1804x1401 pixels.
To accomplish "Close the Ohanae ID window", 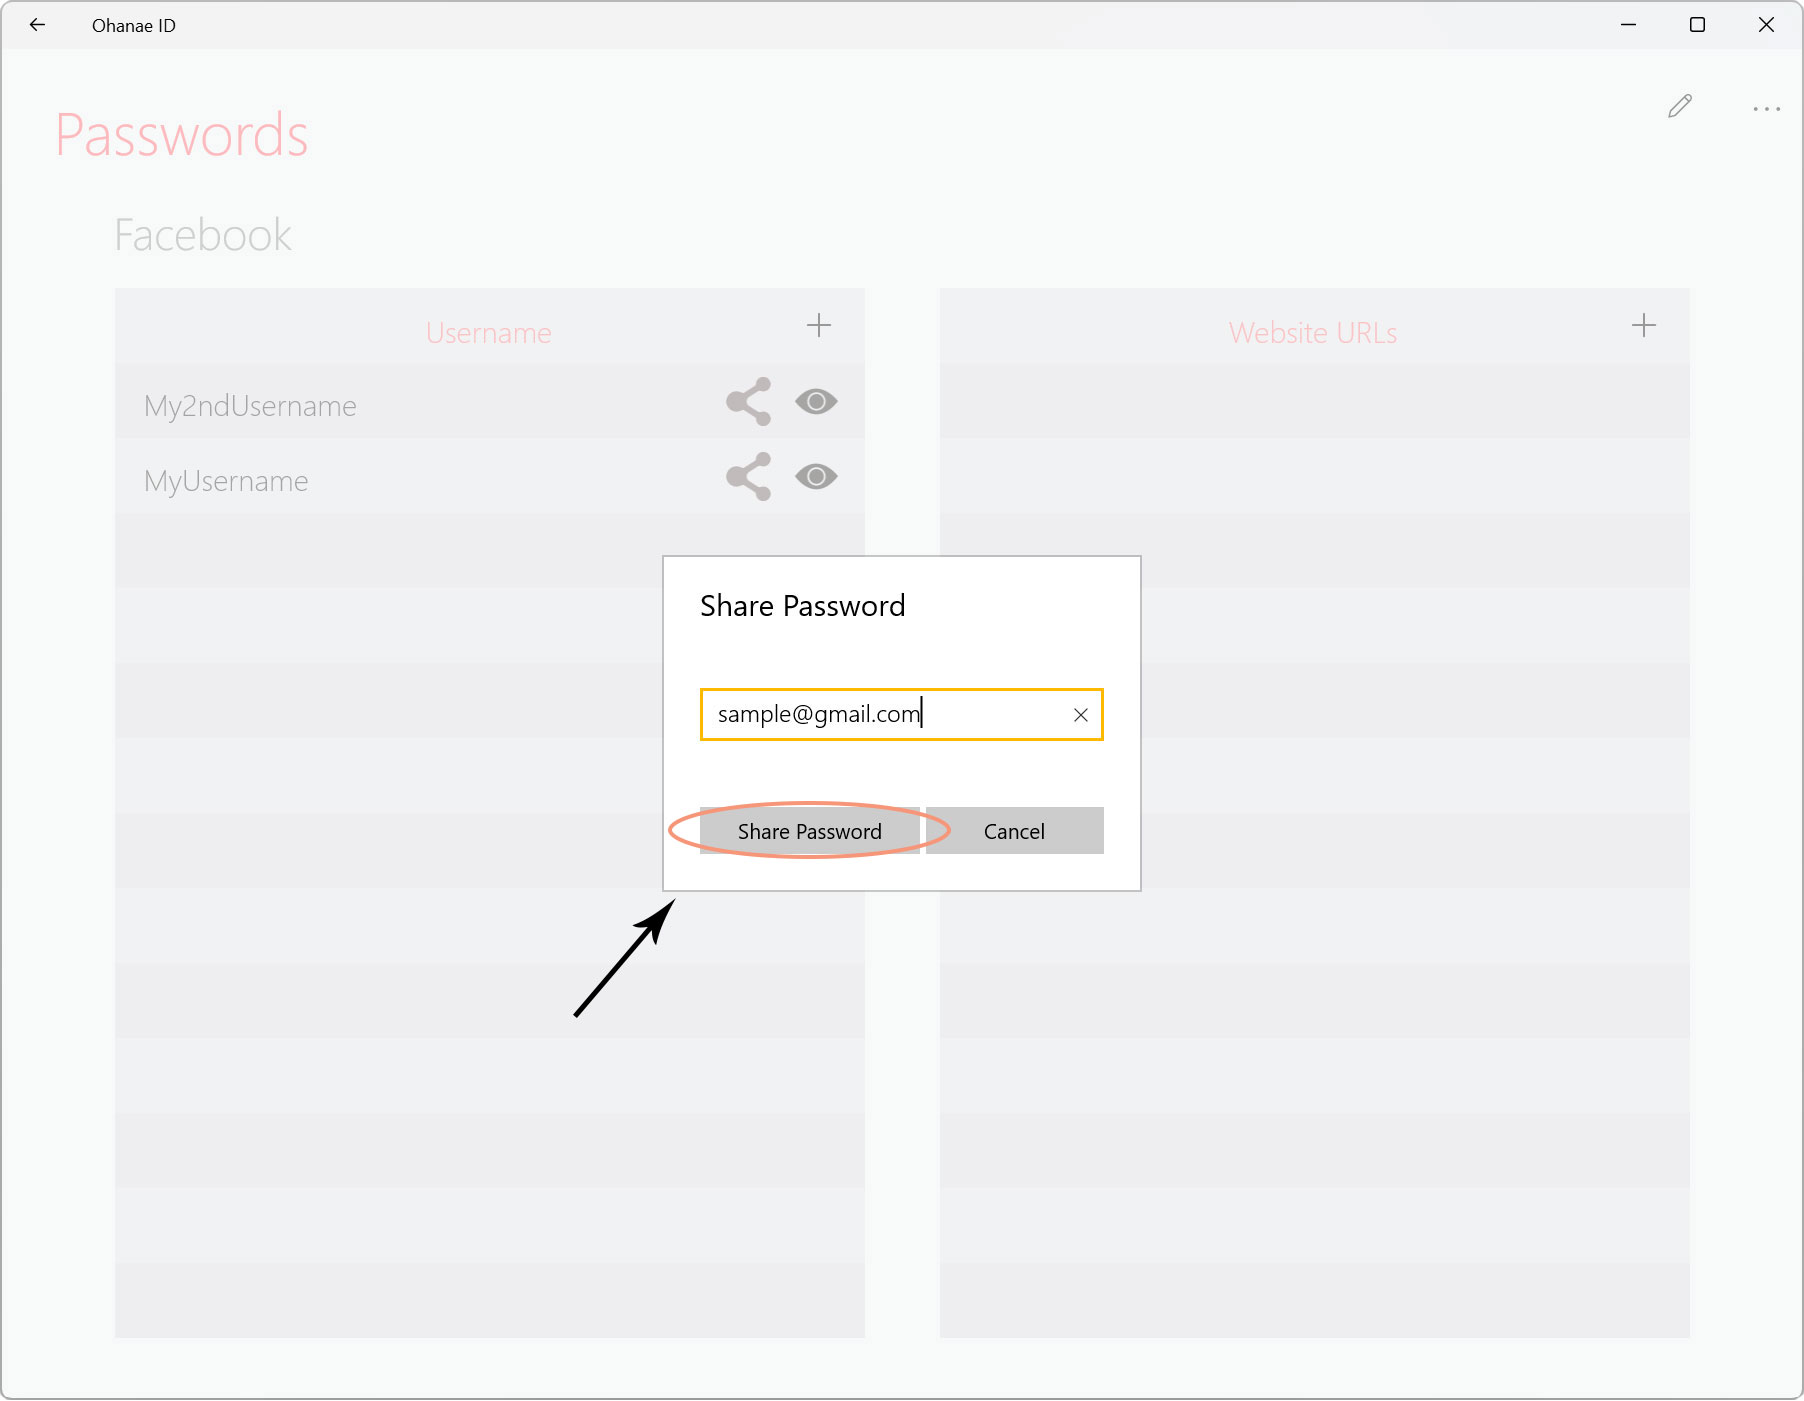I will click(1766, 25).
